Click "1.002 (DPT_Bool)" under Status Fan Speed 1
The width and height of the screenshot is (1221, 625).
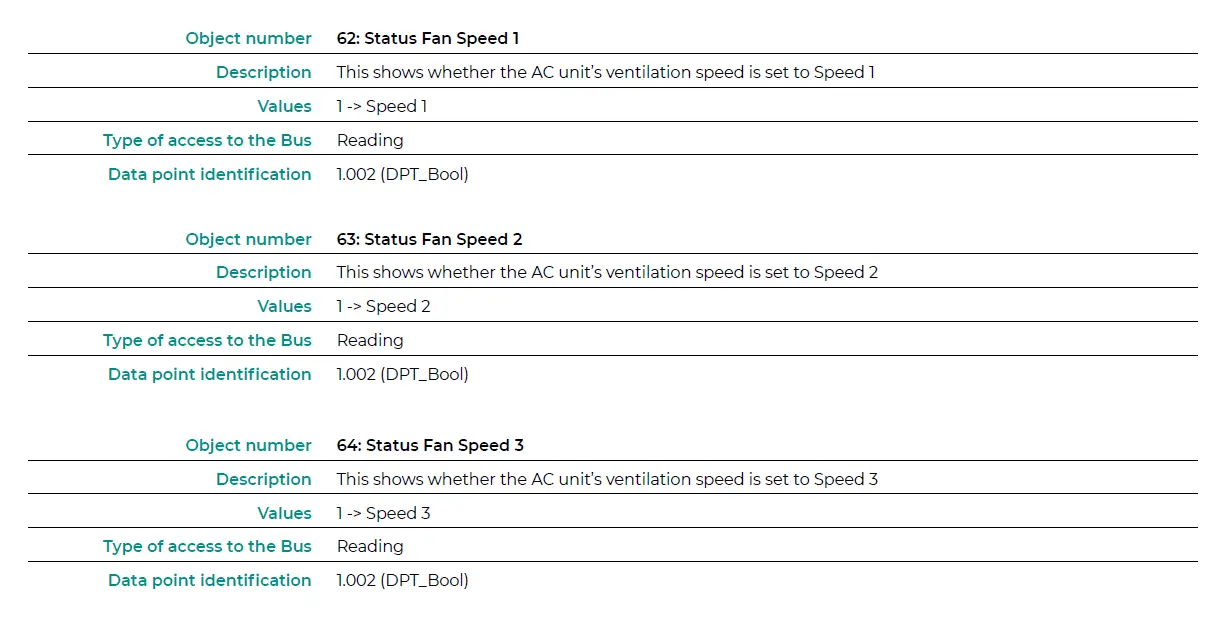(x=402, y=174)
